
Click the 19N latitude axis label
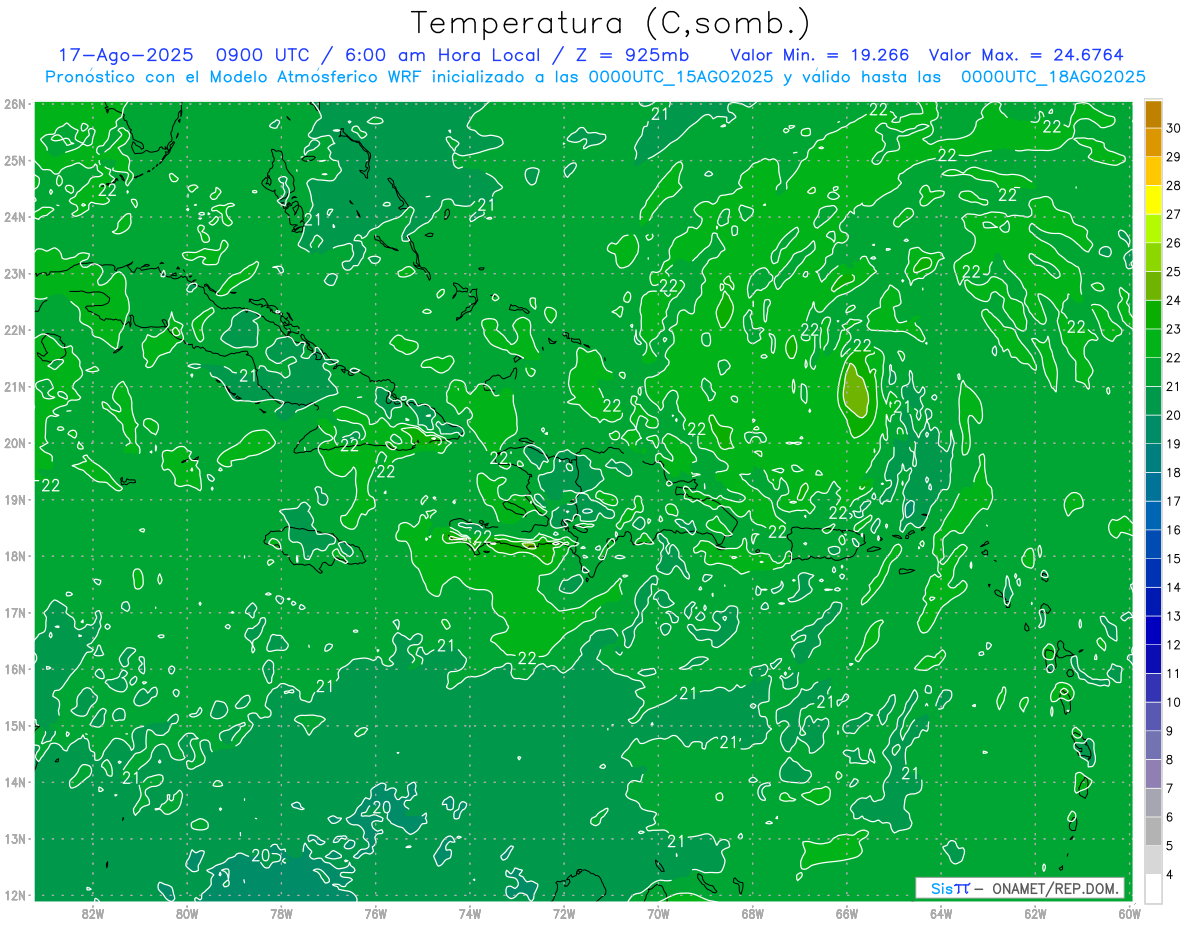click(x=15, y=499)
